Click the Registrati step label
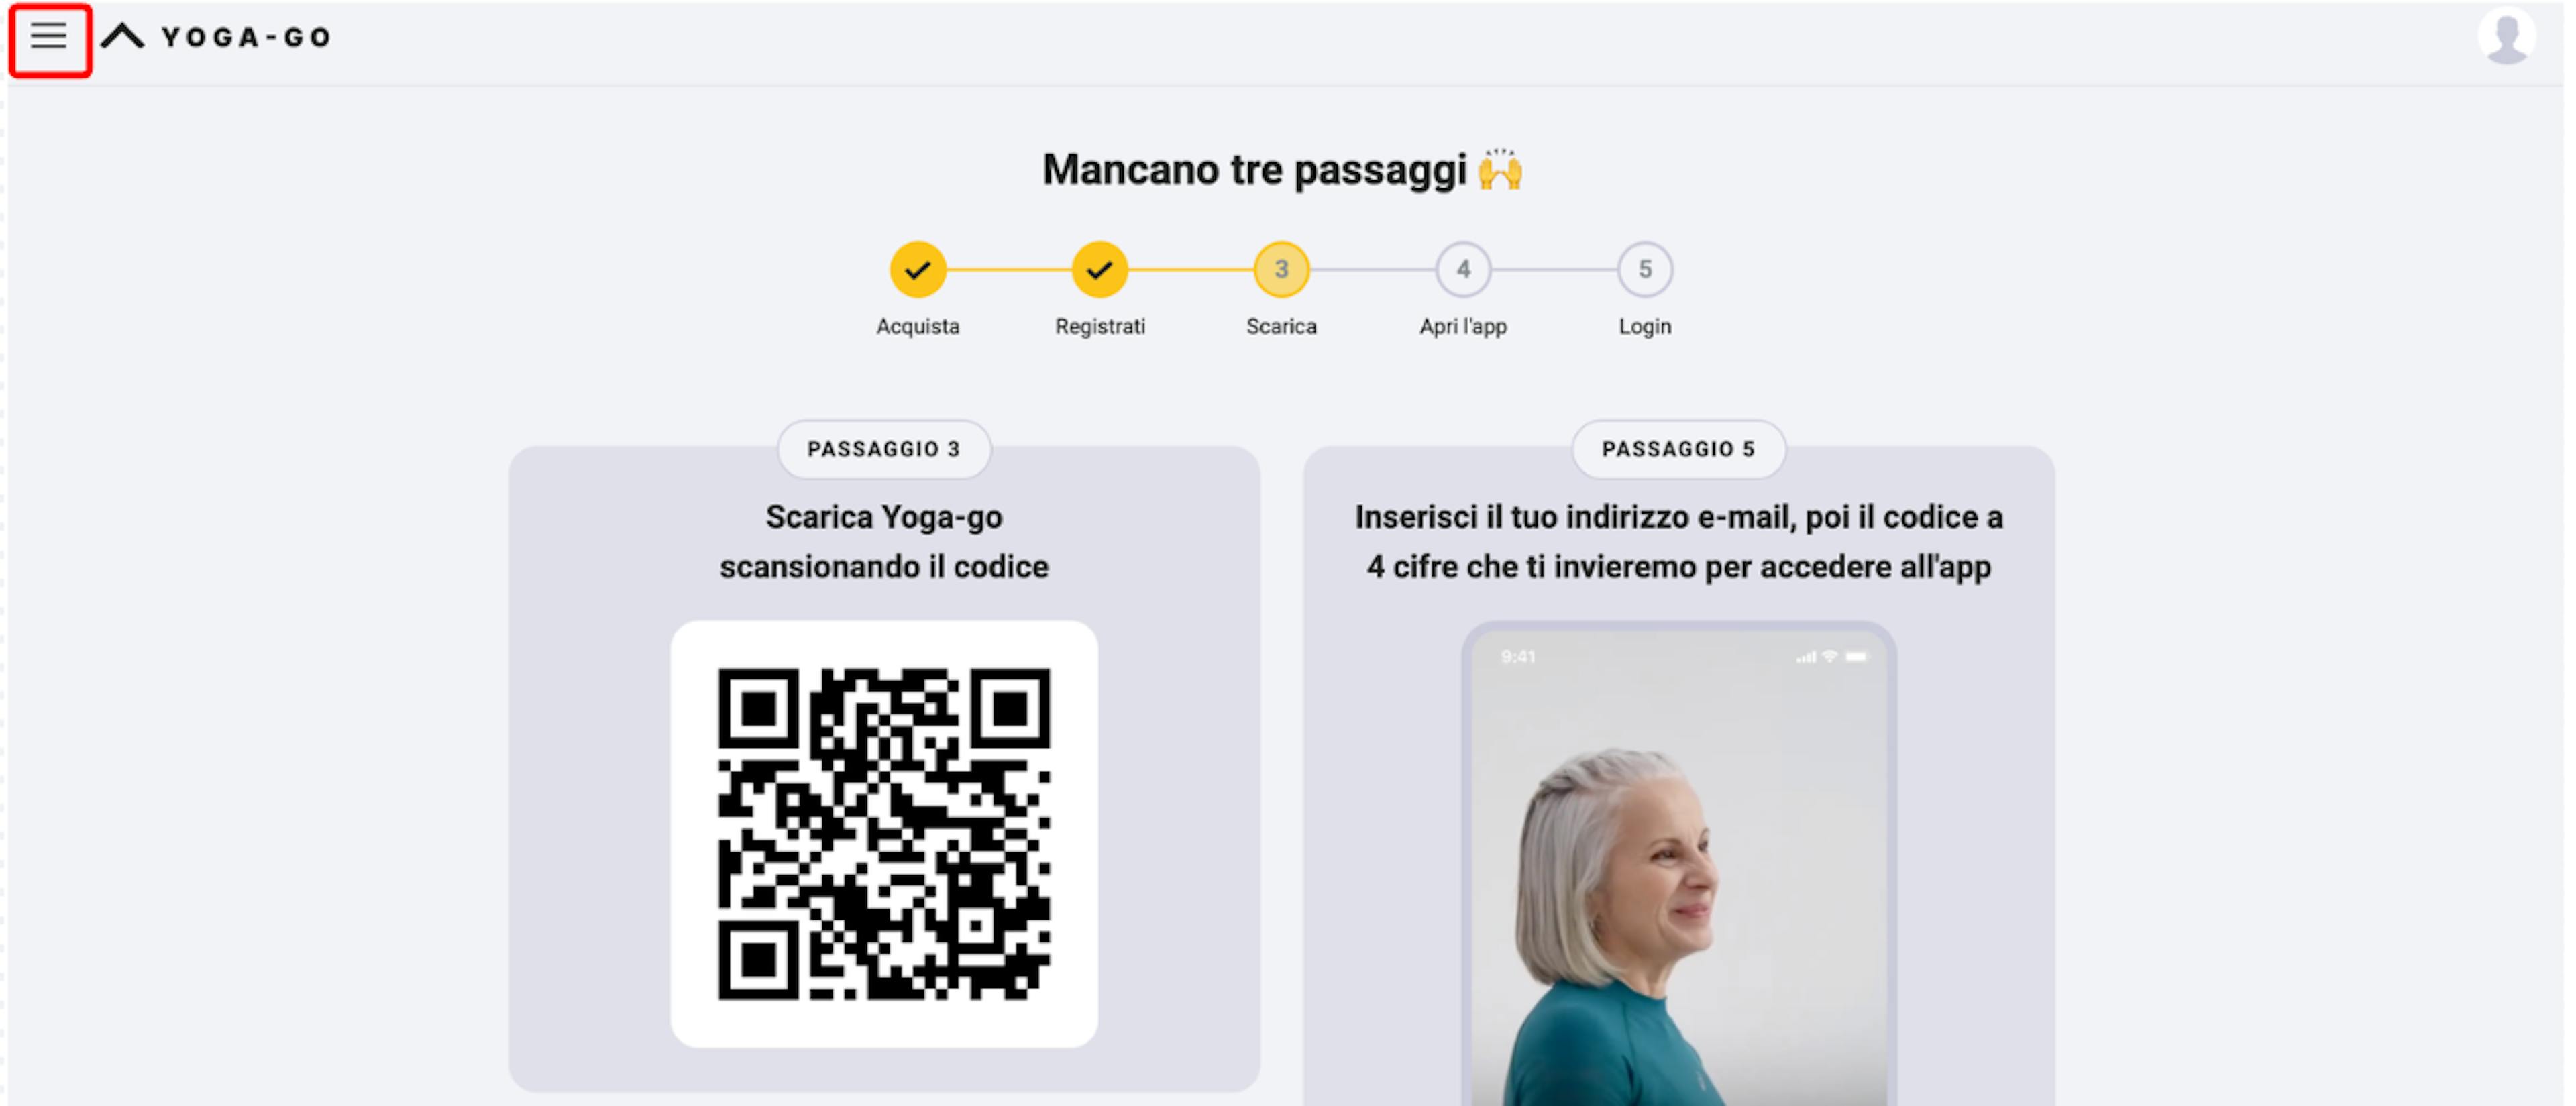 coord(1100,327)
